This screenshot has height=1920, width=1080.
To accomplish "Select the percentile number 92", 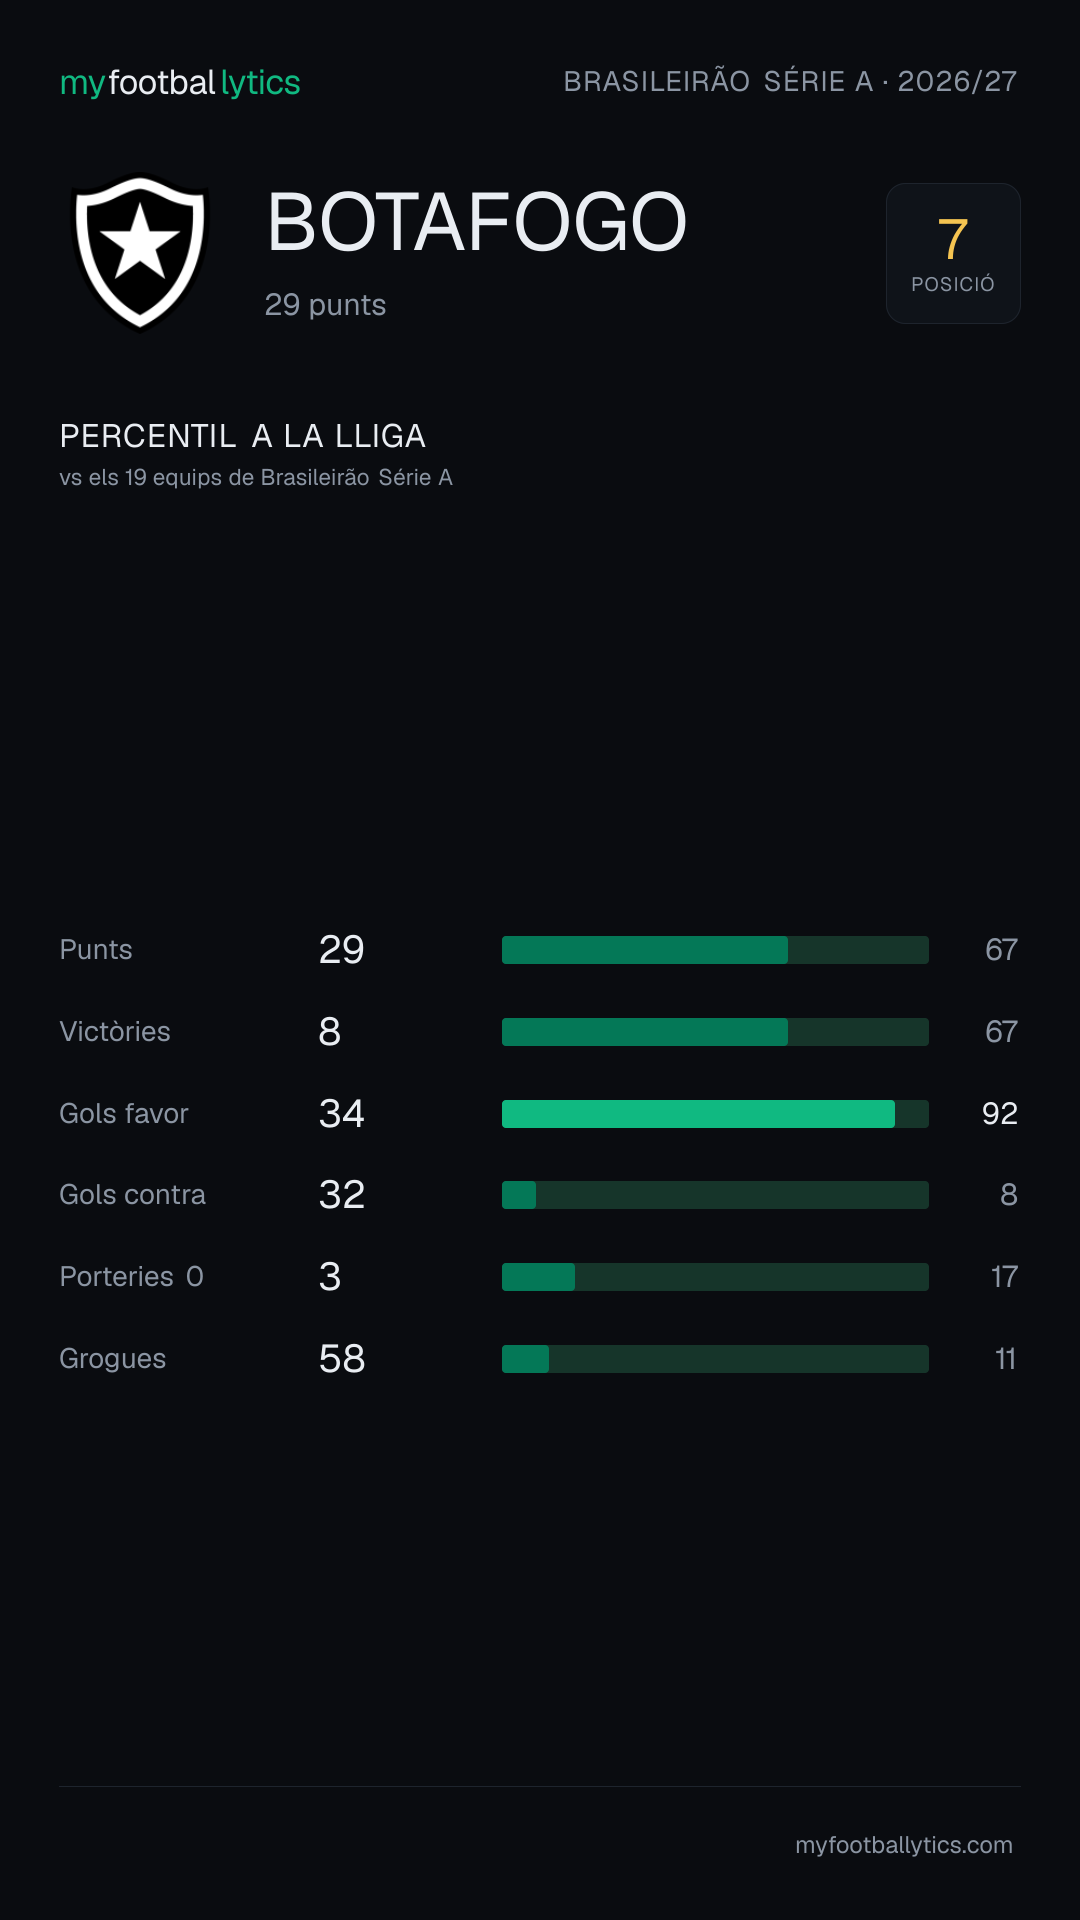I will click(1000, 1114).
